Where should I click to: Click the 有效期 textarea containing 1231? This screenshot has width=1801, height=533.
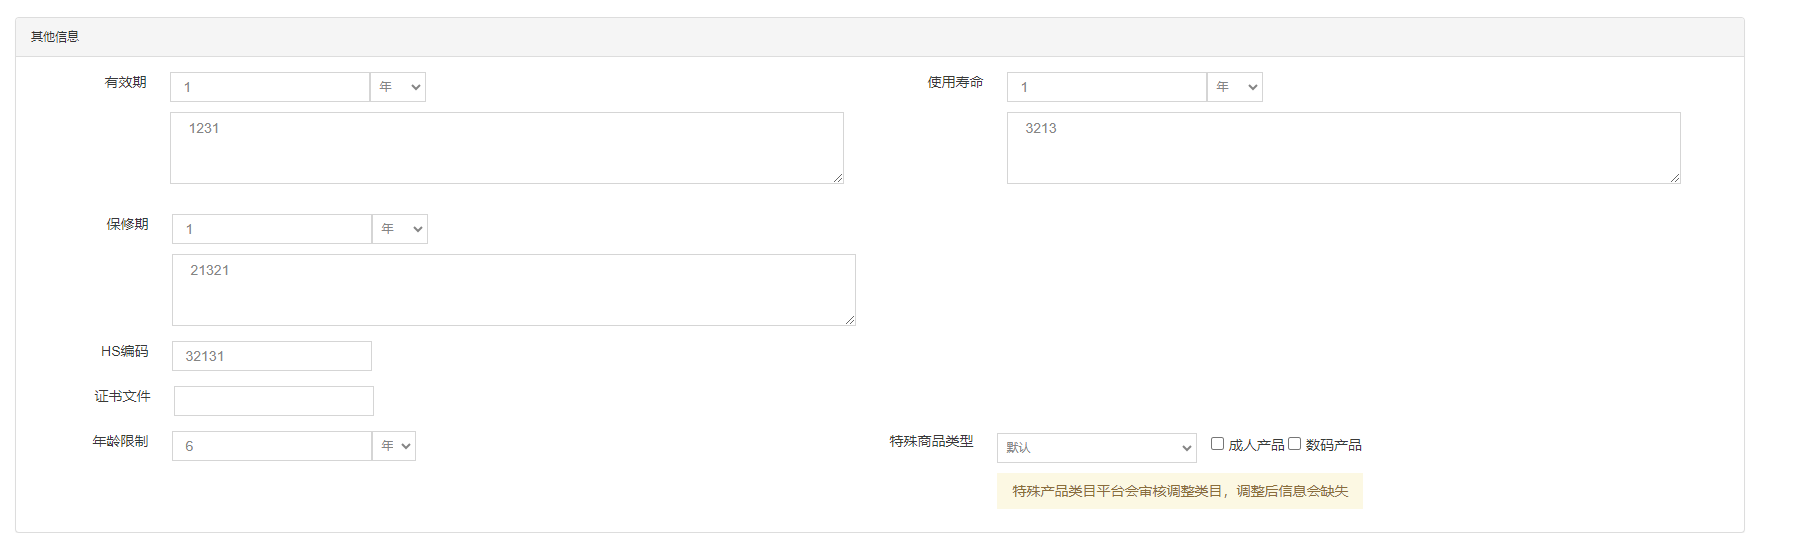[507, 148]
